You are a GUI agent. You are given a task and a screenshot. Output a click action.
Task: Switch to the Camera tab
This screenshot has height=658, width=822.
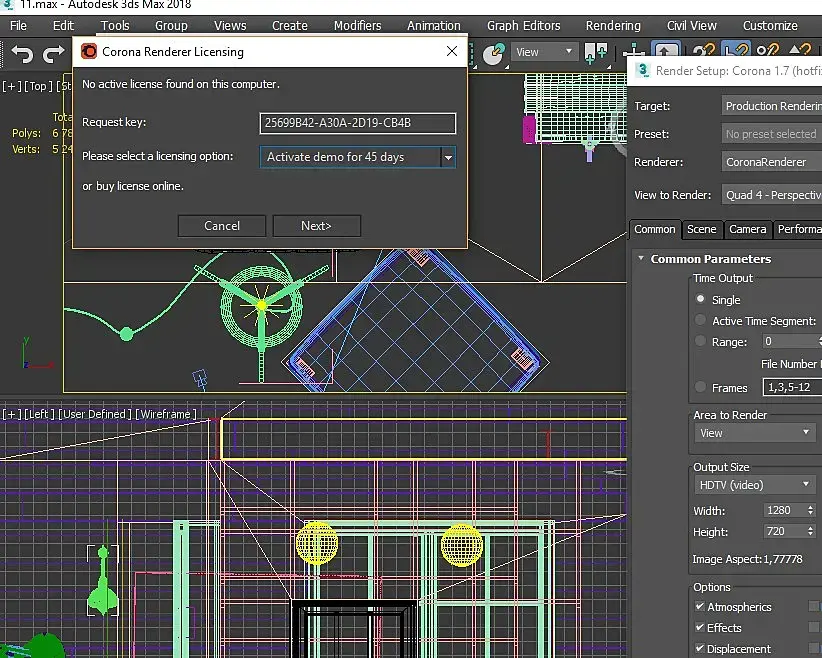coord(747,229)
